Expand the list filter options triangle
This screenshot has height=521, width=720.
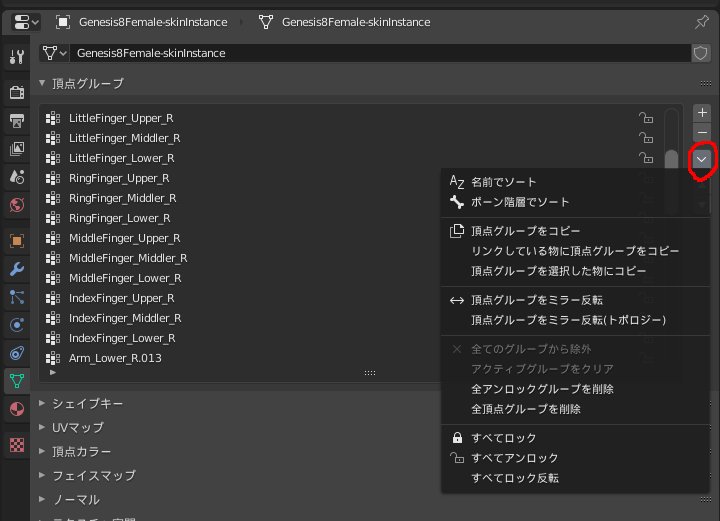tap(53, 372)
